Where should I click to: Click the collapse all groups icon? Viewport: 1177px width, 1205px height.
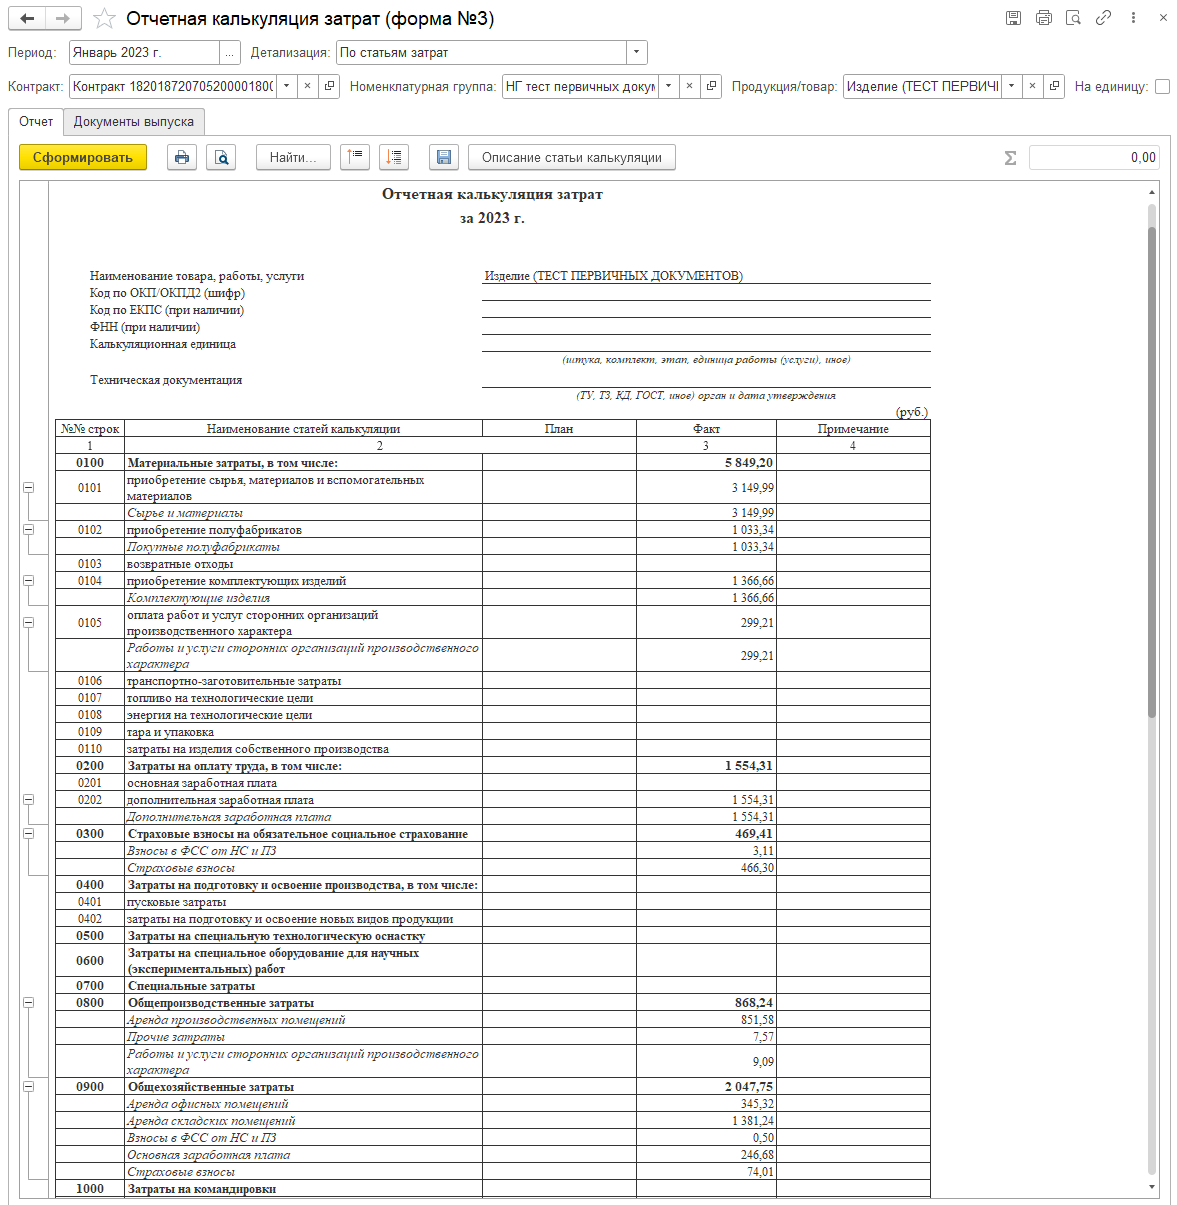[x=355, y=157]
